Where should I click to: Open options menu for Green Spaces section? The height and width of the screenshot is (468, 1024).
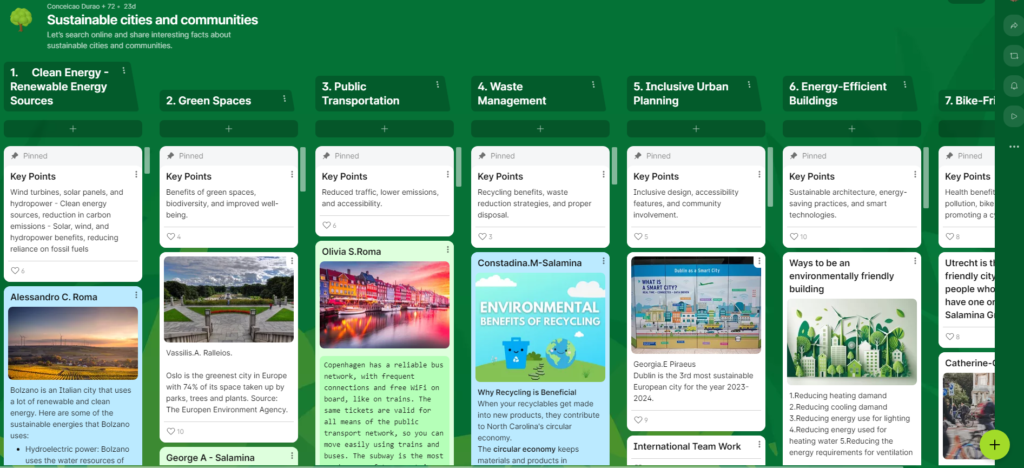[285, 99]
